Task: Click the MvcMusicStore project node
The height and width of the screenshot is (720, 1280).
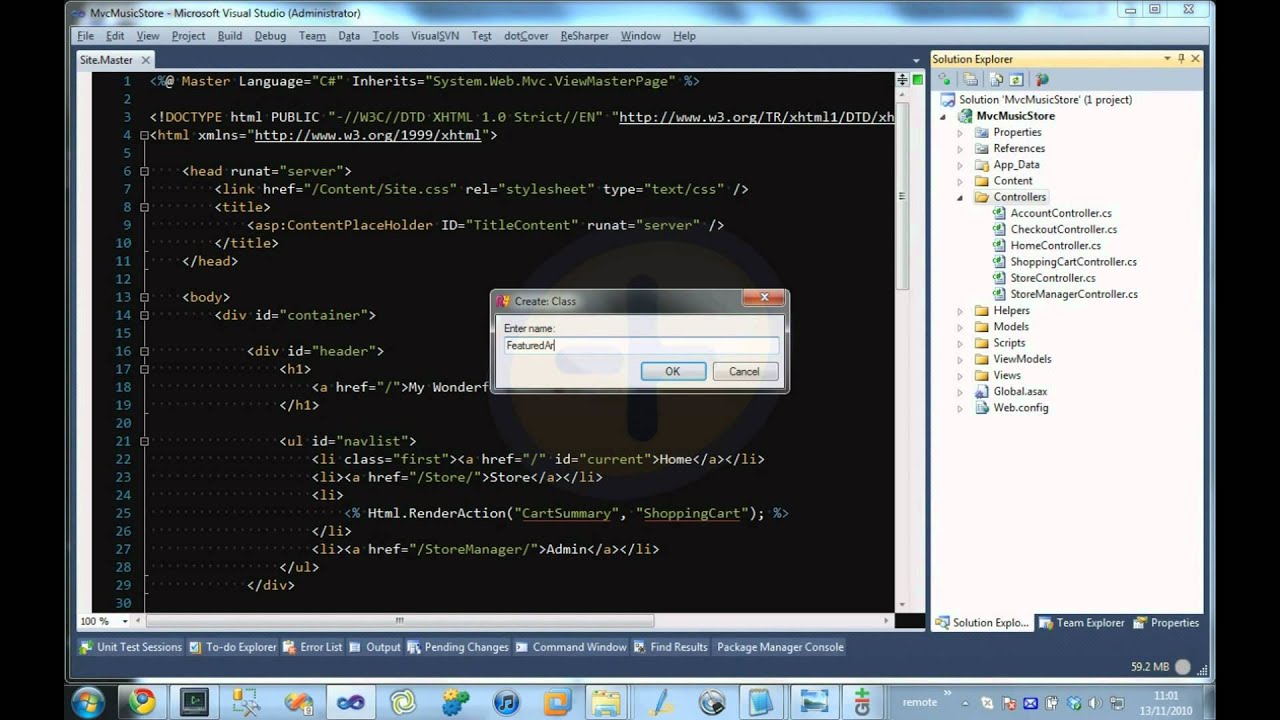Action: coord(1015,116)
